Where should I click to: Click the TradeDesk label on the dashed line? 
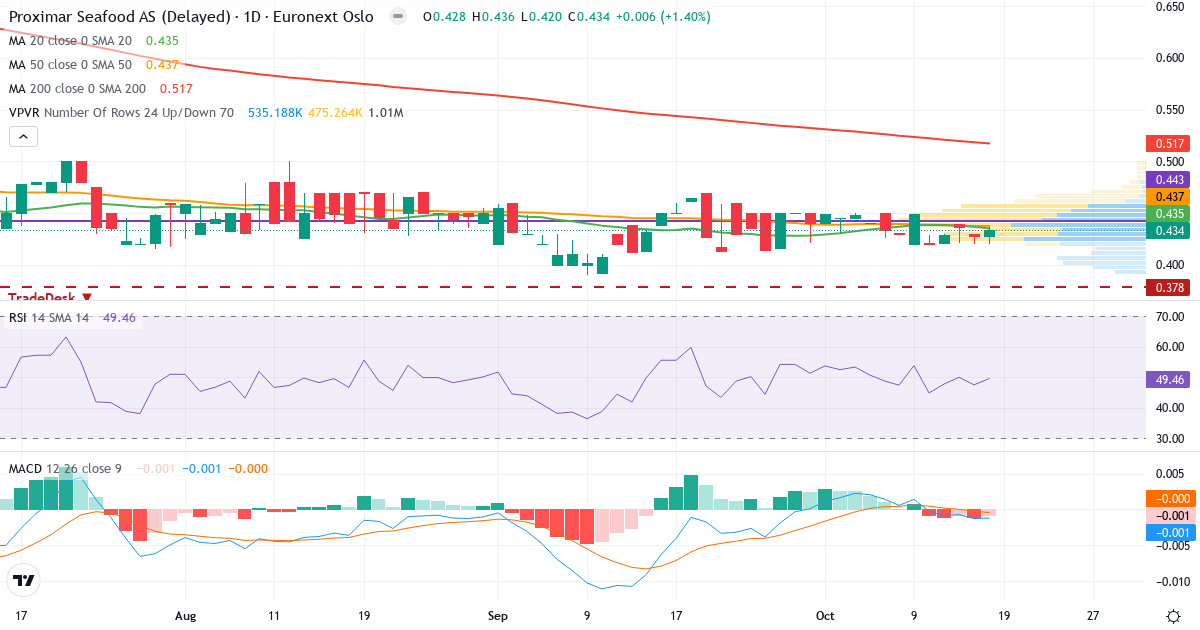pos(43,297)
